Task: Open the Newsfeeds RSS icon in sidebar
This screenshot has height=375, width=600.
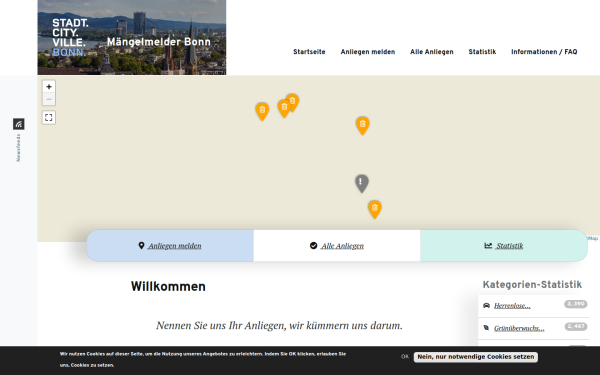Action: pos(19,124)
